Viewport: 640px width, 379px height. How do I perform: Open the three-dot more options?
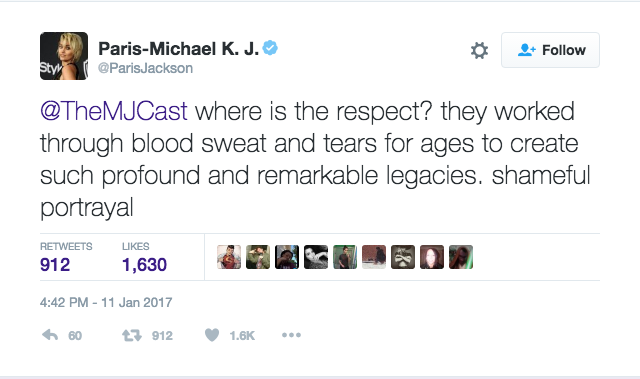pyautogui.click(x=291, y=335)
